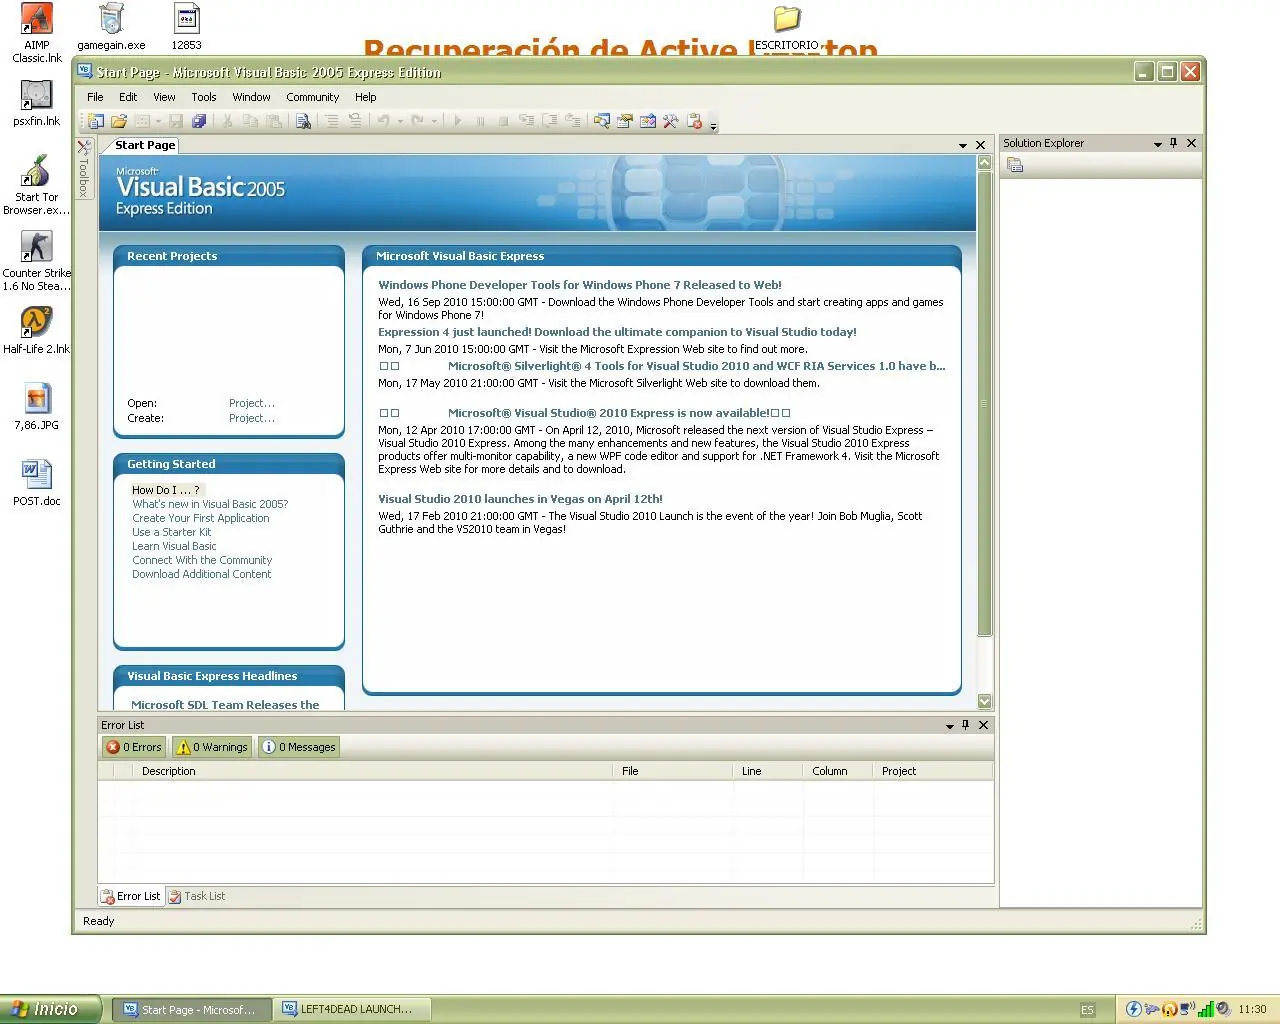Click the Paste toolbar icon
Viewport: 1280px width, 1024px height.
pyautogui.click(x=273, y=121)
